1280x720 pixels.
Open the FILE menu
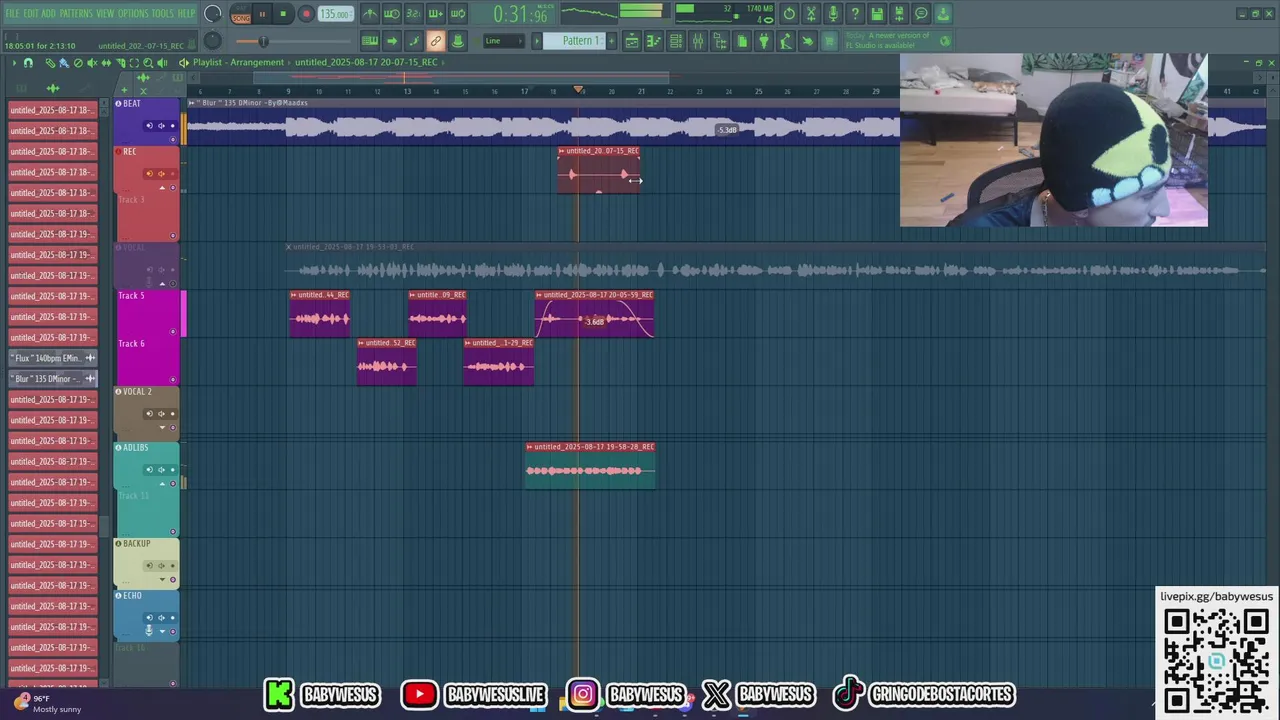12,13
